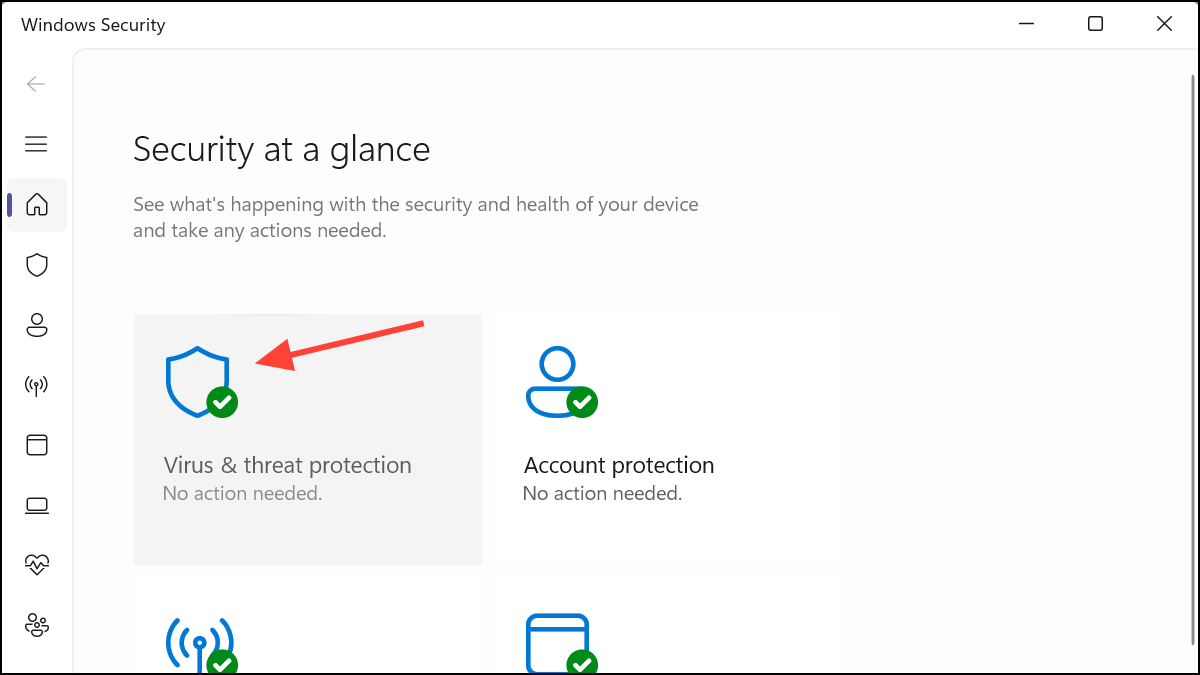Expand the hamburger navigation menu
The image size is (1200, 675).
pos(36,144)
